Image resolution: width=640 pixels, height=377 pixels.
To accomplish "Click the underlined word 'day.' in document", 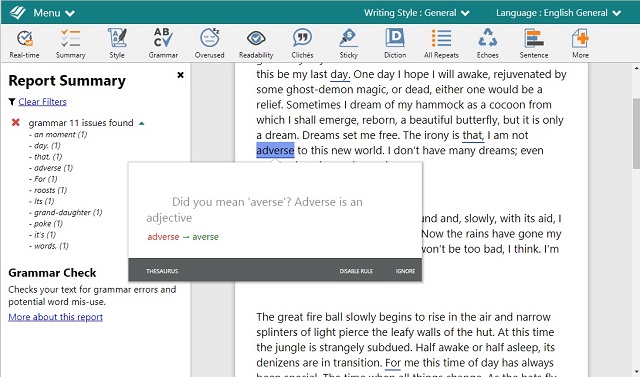I will [x=340, y=74].
